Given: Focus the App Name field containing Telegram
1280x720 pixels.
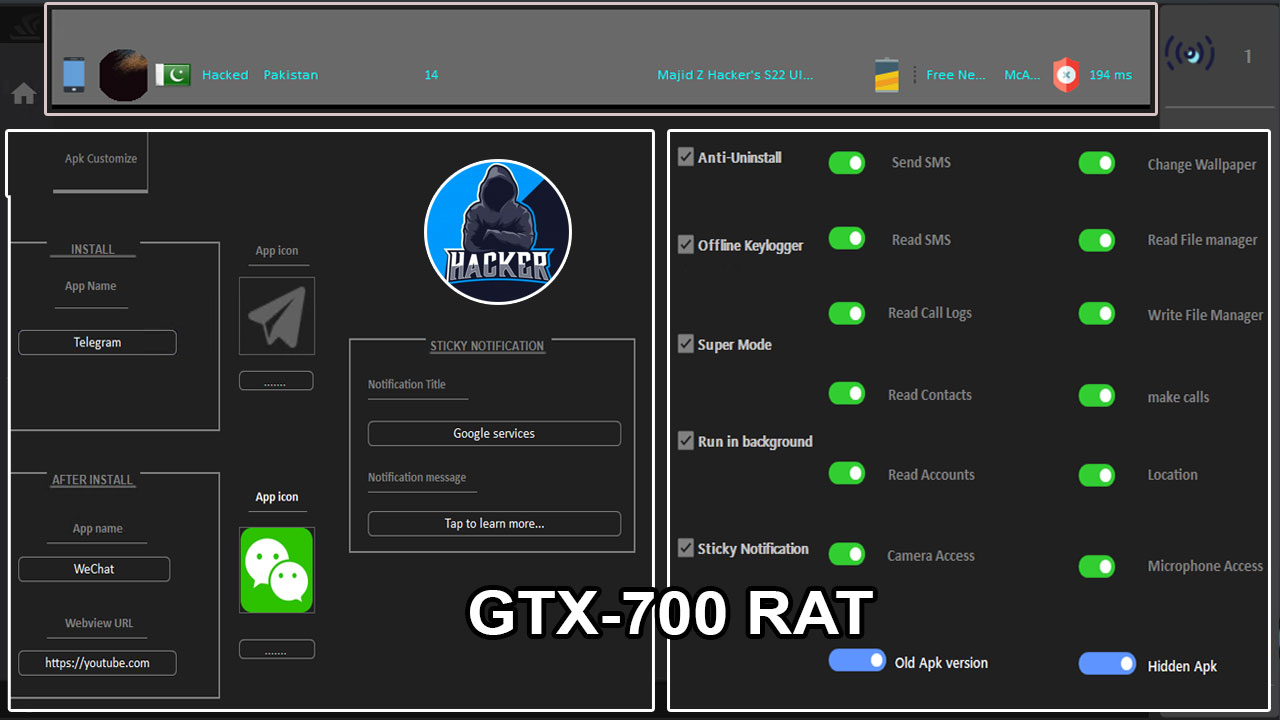Looking at the screenshot, I should click(x=97, y=342).
